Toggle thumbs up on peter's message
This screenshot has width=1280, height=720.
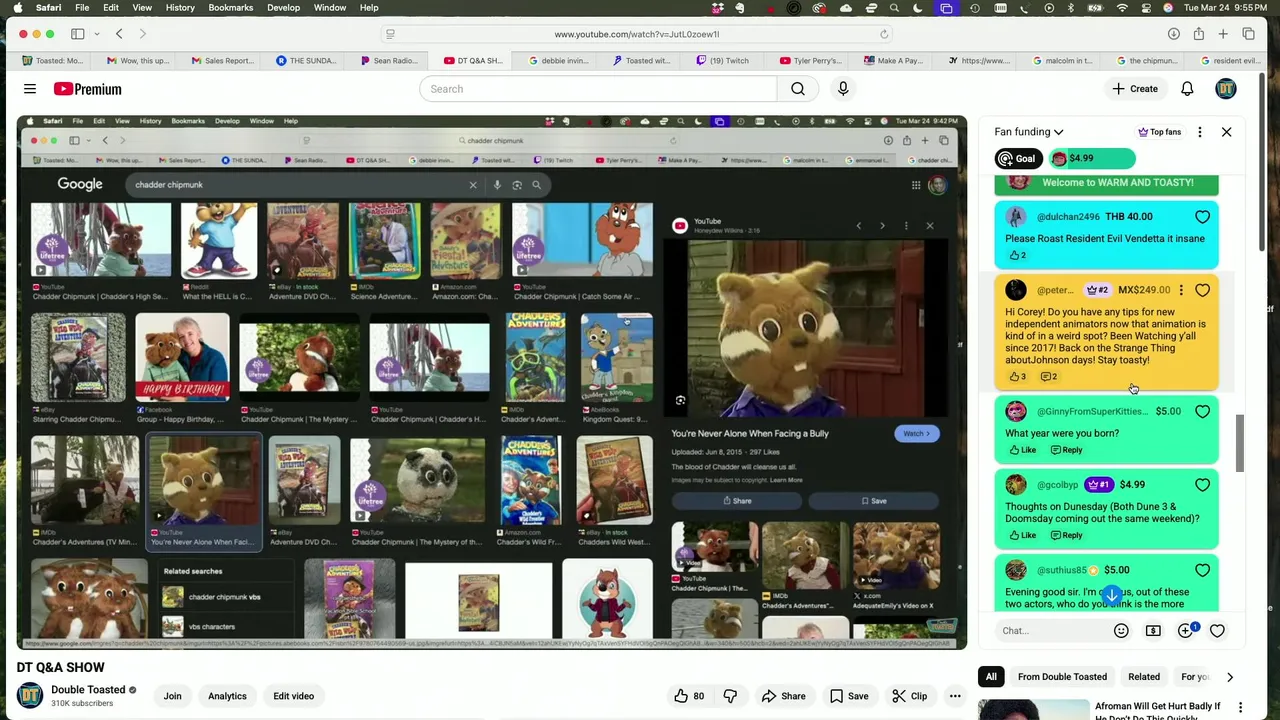(x=1017, y=377)
